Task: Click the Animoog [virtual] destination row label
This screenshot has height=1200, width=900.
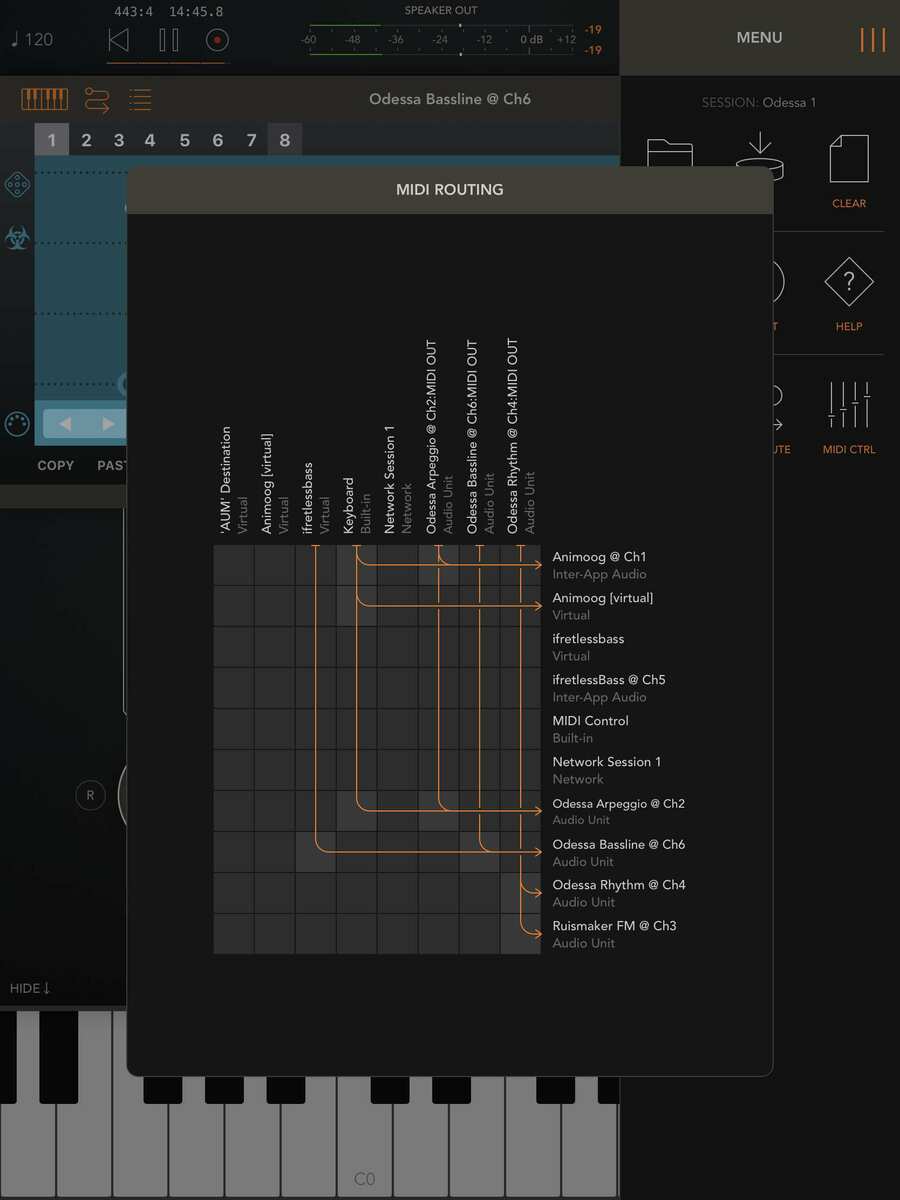Action: (x=602, y=606)
